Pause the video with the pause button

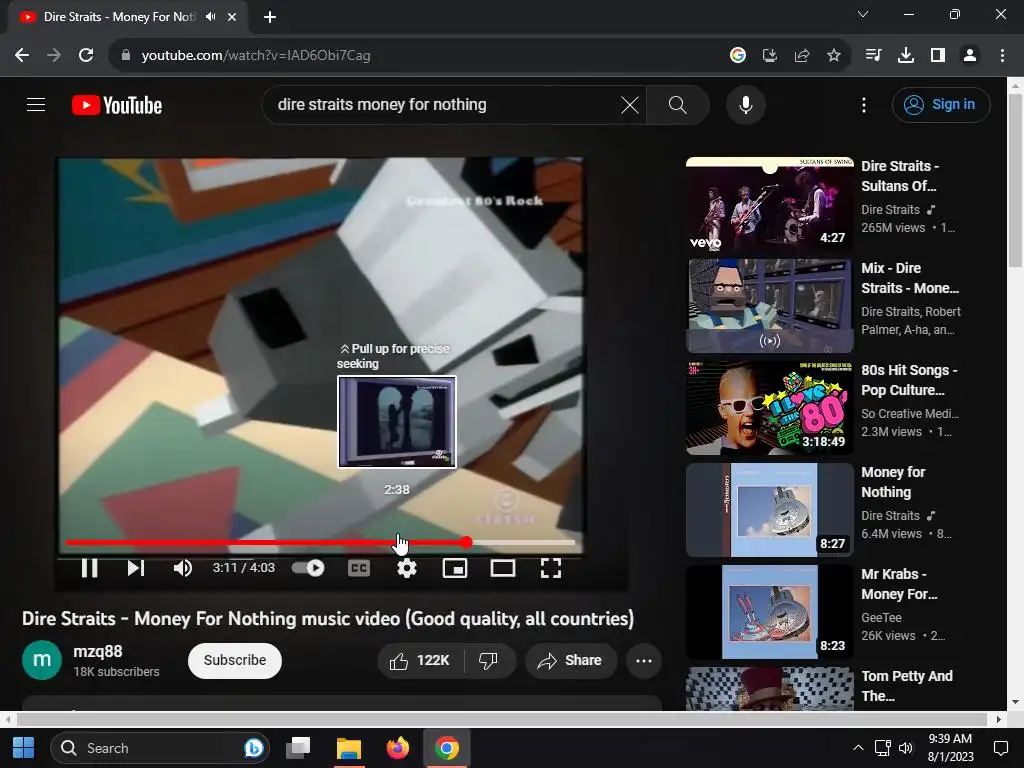(89, 568)
